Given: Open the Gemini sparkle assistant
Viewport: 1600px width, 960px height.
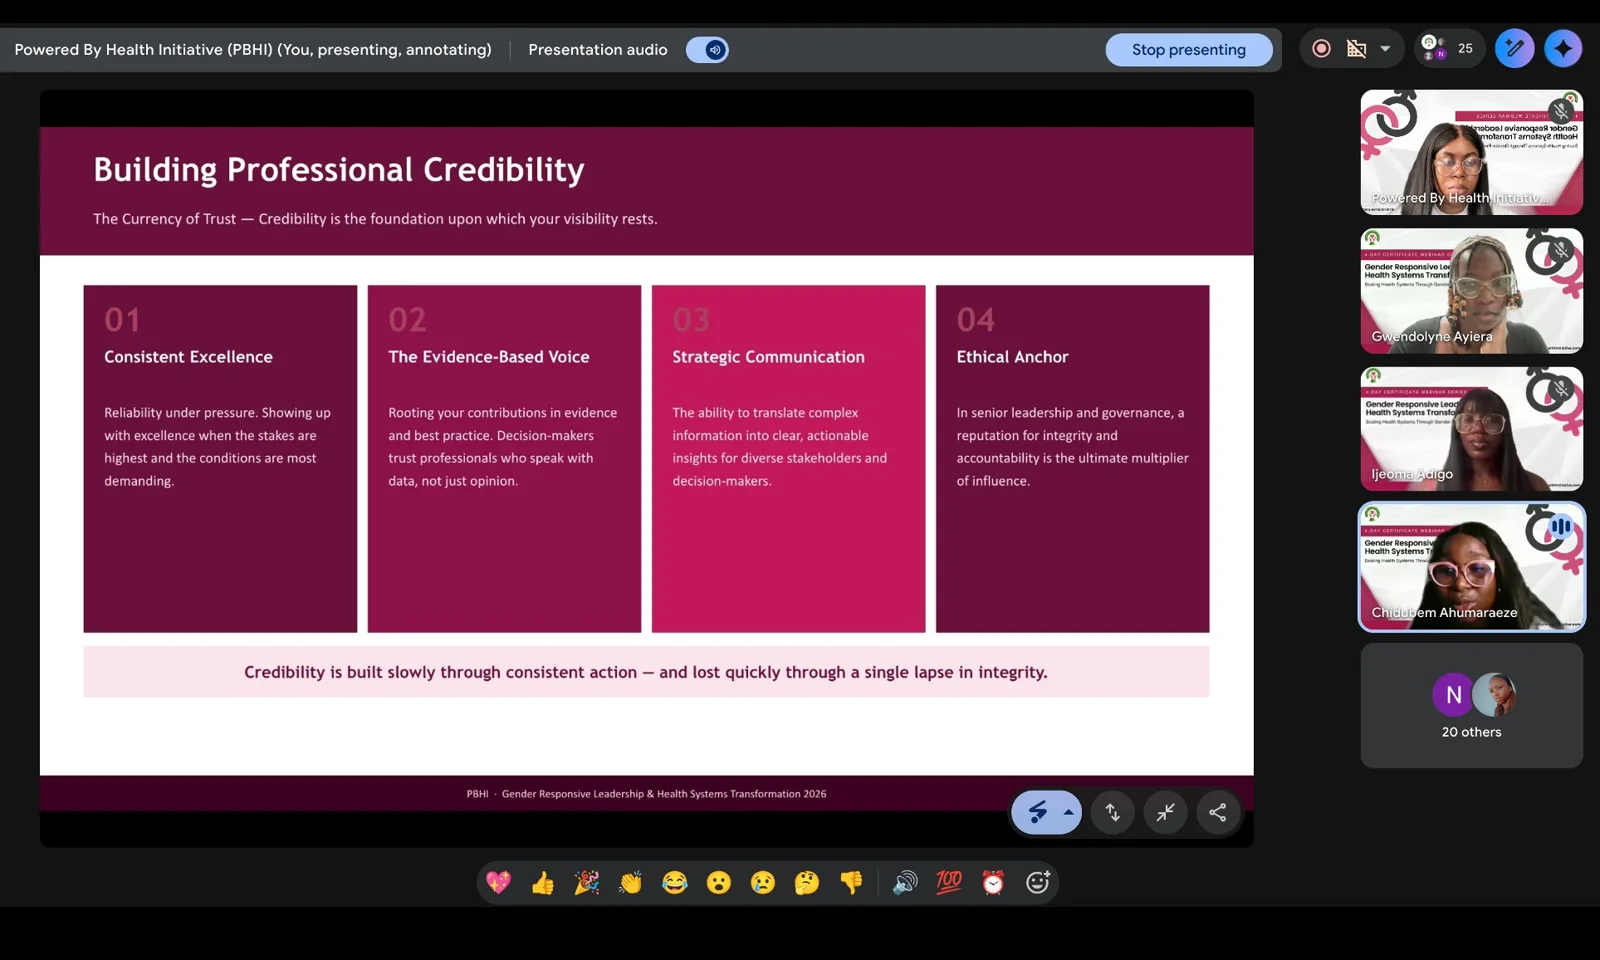Looking at the screenshot, I should point(1562,48).
